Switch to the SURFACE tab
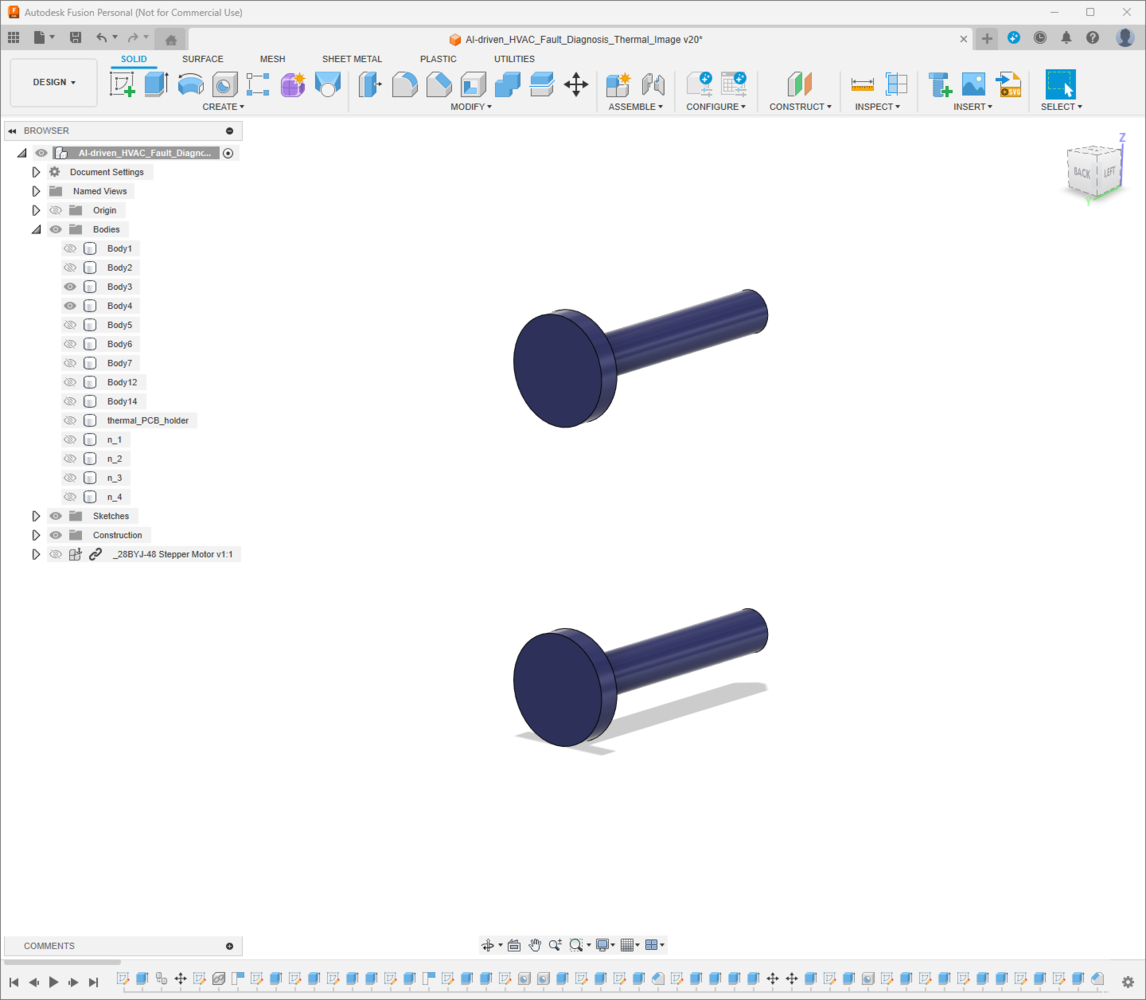Image resolution: width=1146 pixels, height=1000 pixels. coord(202,59)
